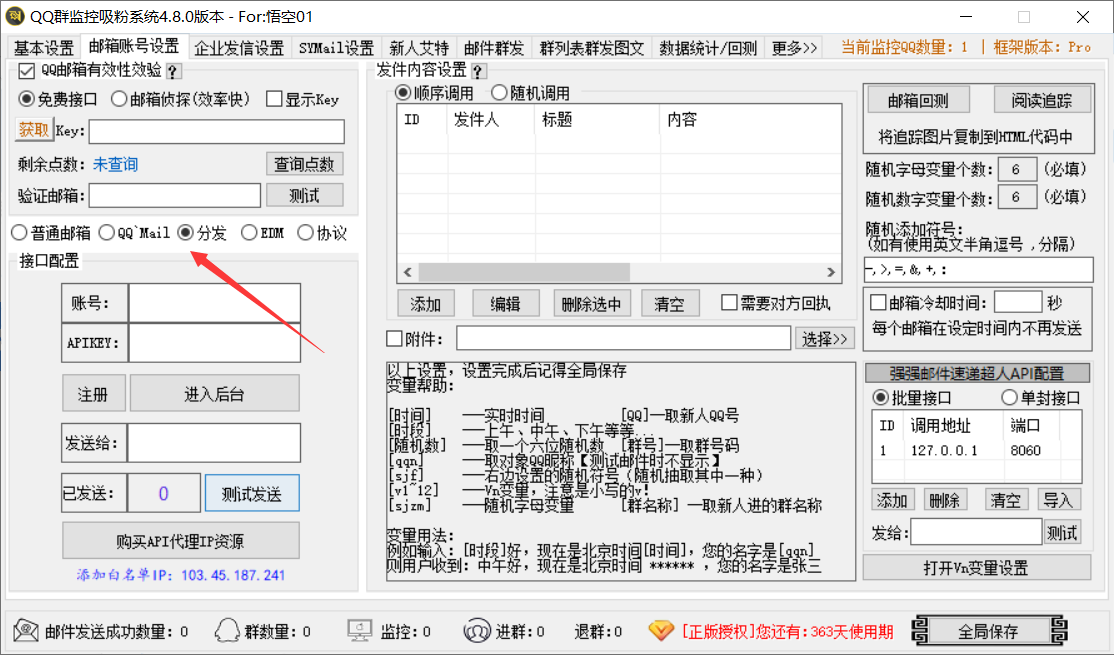Select 邮箱侦探(效率快) radio option

tap(119, 99)
